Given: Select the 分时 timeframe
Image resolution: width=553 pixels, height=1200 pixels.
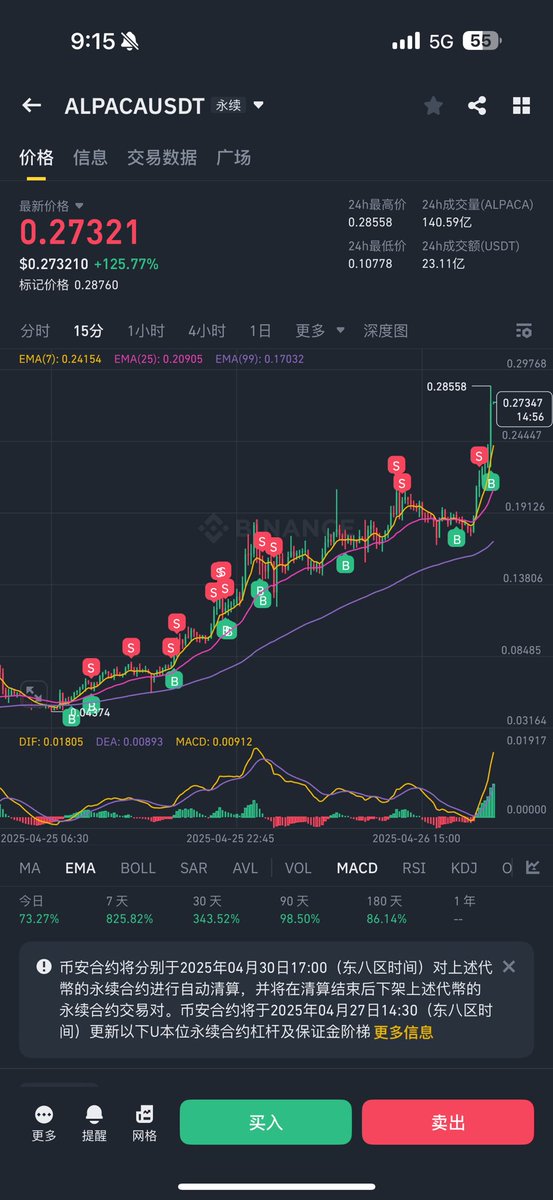Looking at the screenshot, I should coord(35,331).
